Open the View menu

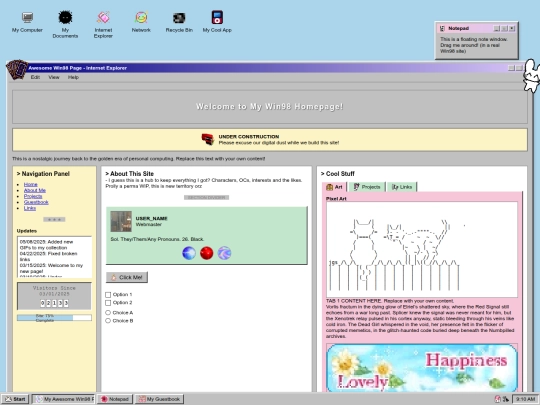click(54, 77)
